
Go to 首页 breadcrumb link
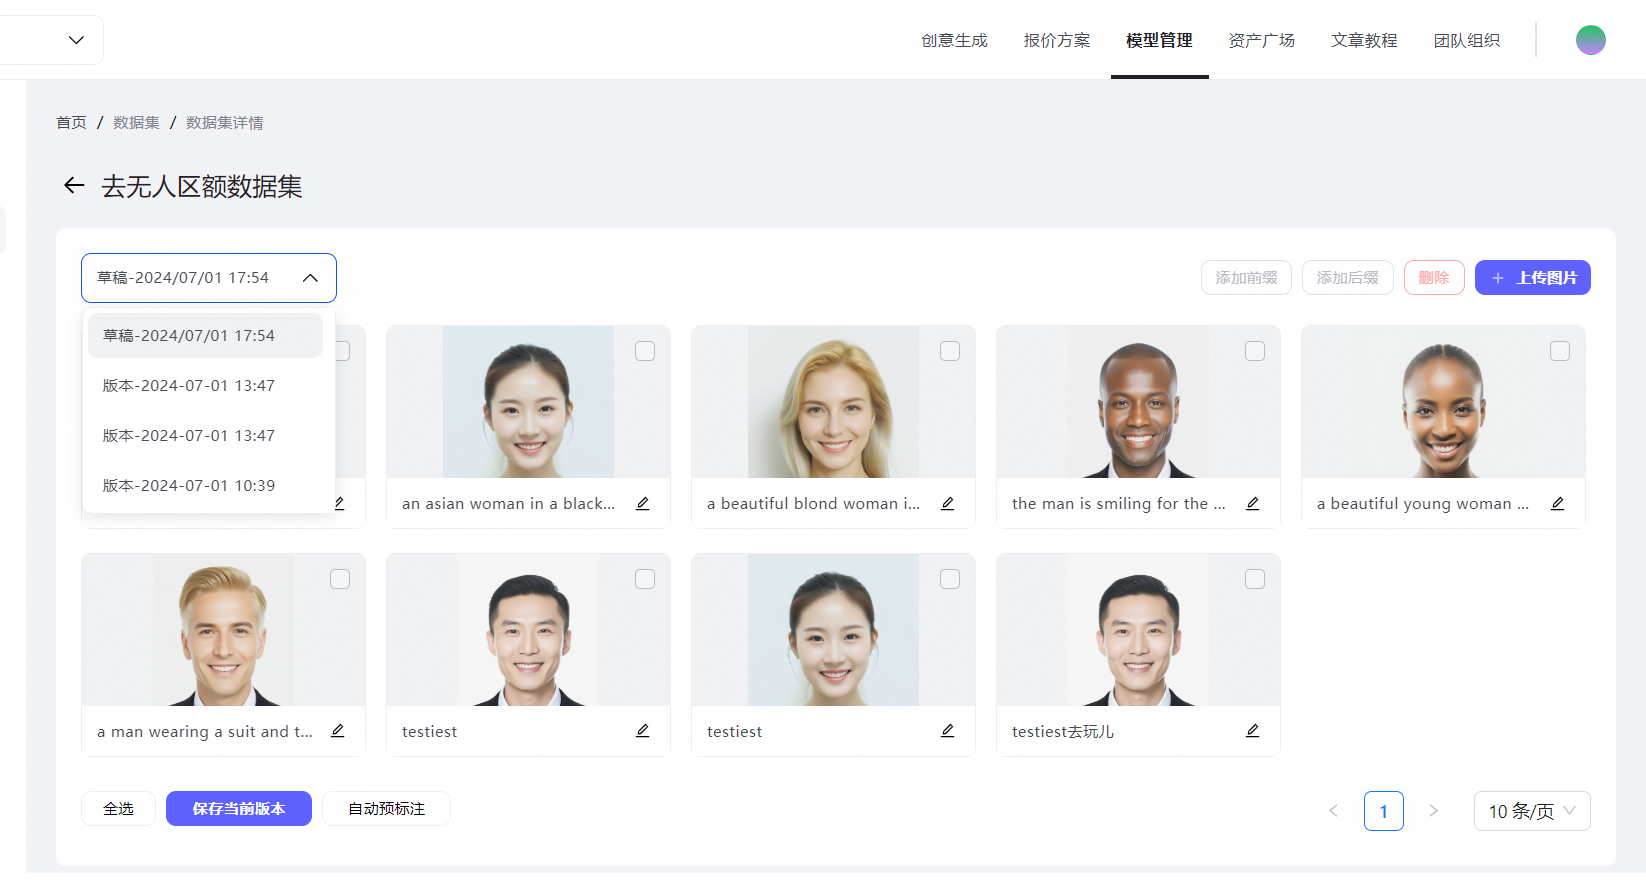(x=71, y=122)
